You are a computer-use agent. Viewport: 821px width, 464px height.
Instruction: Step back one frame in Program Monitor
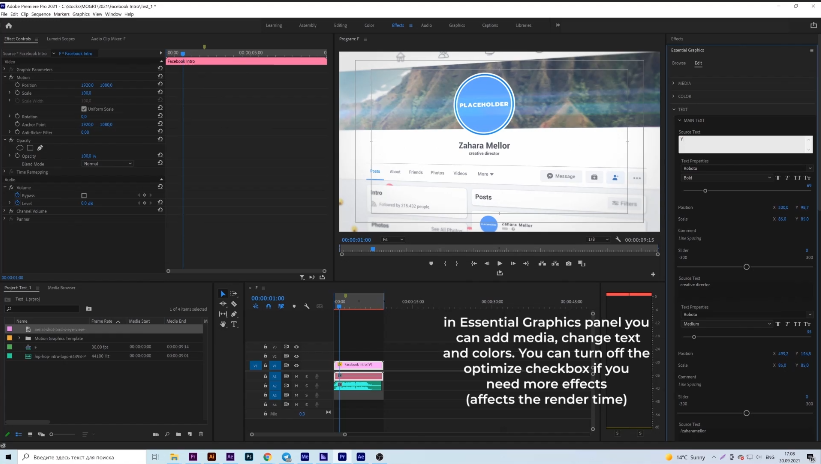[x=486, y=263]
